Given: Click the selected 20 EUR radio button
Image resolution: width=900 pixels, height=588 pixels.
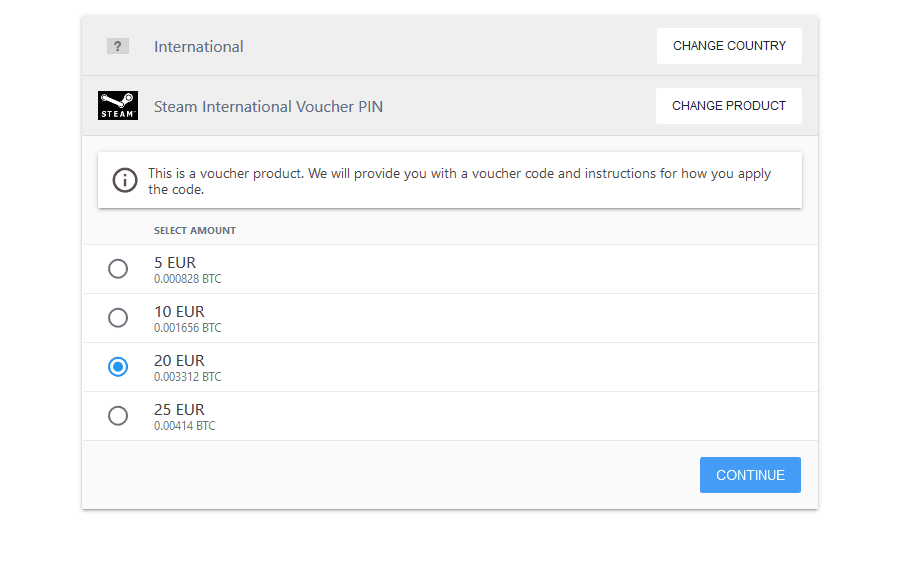Looking at the screenshot, I should tap(118, 367).
